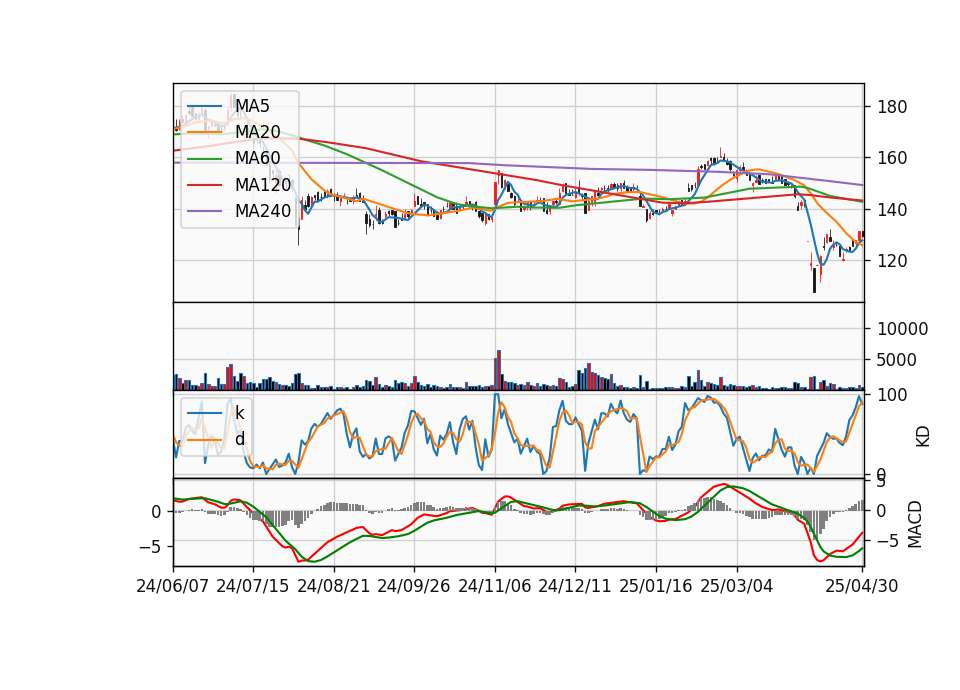This screenshot has height=690, width=960.
Task: Click the orange MA20 legend line sample
Action: click(204, 133)
